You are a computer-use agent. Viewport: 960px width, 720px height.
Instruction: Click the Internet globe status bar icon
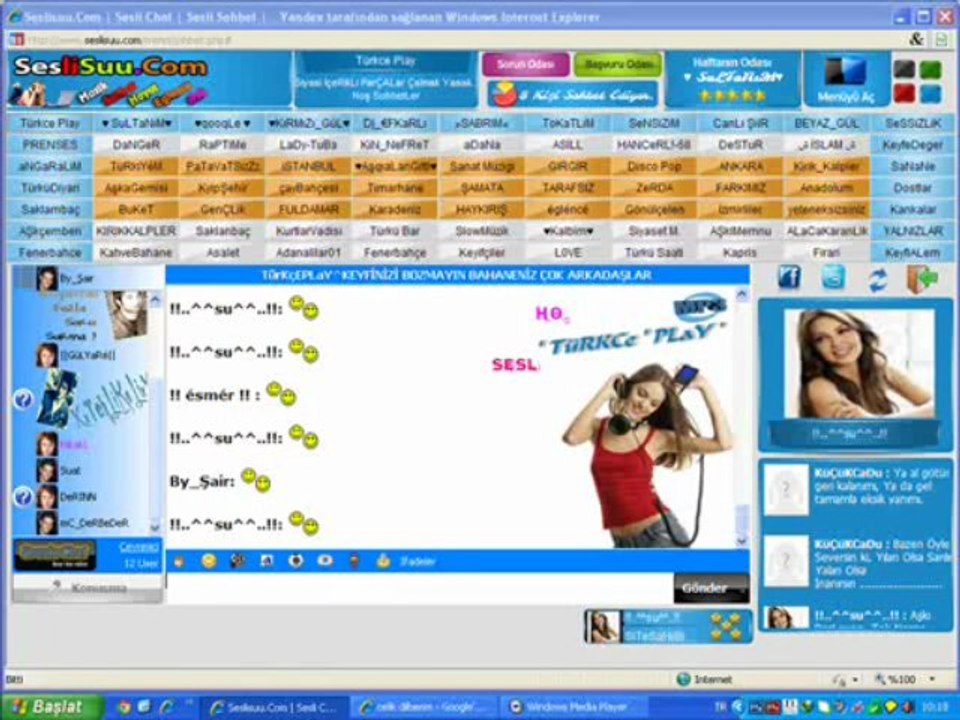(683, 679)
